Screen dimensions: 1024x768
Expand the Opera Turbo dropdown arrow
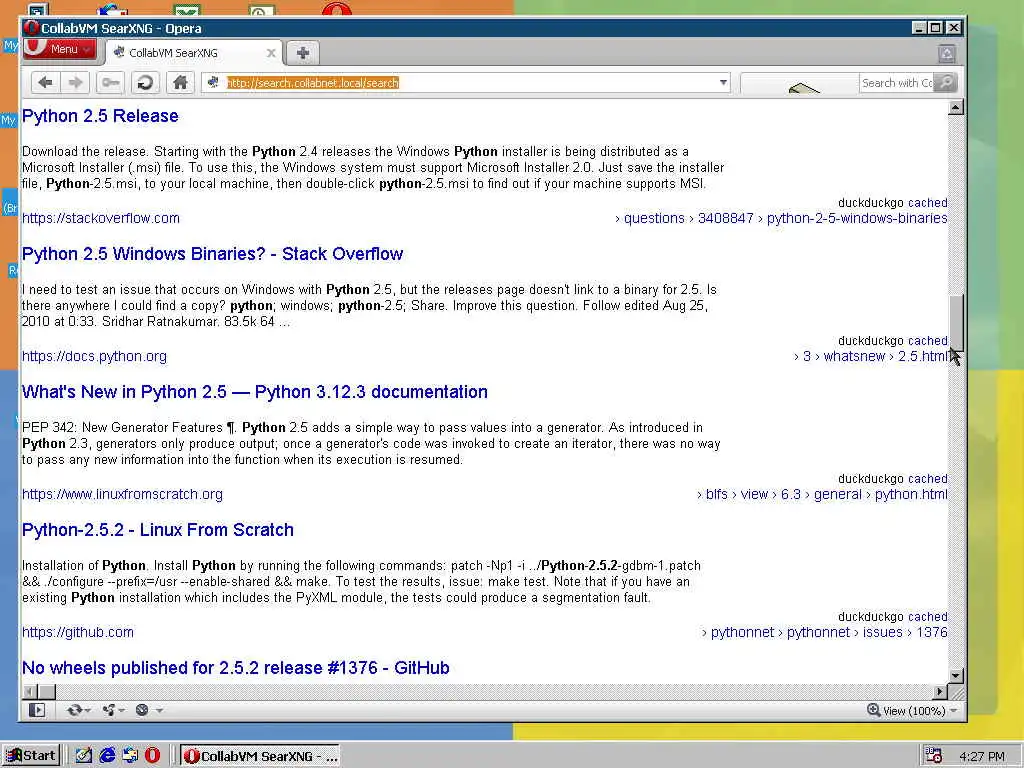[159, 711]
